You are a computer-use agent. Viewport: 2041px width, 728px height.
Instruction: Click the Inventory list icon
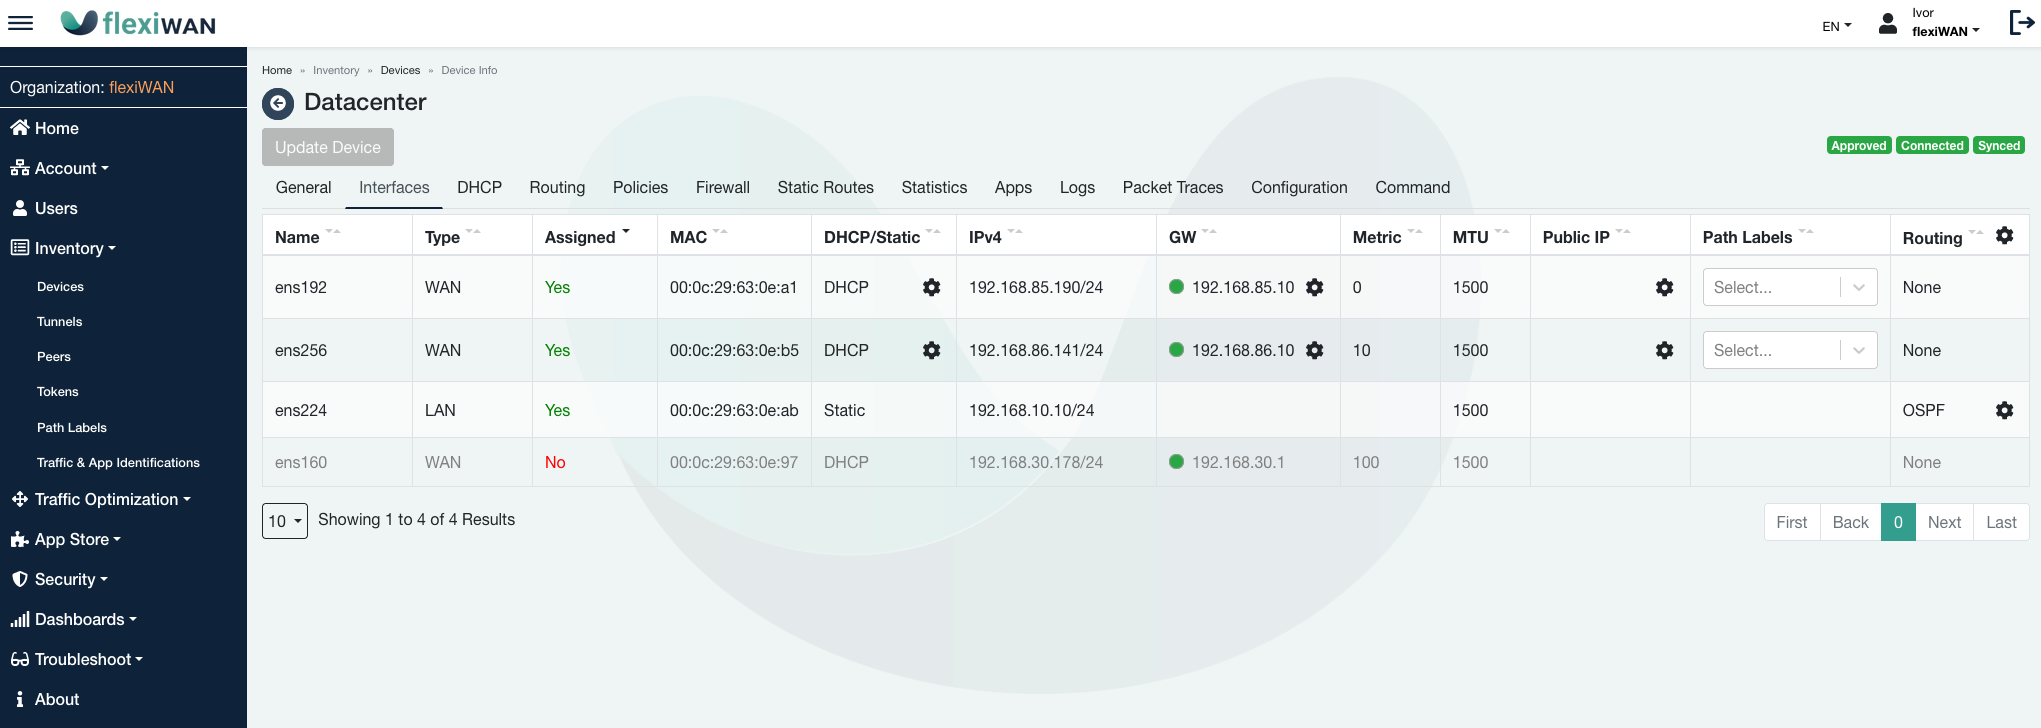pyautogui.click(x=20, y=247)
